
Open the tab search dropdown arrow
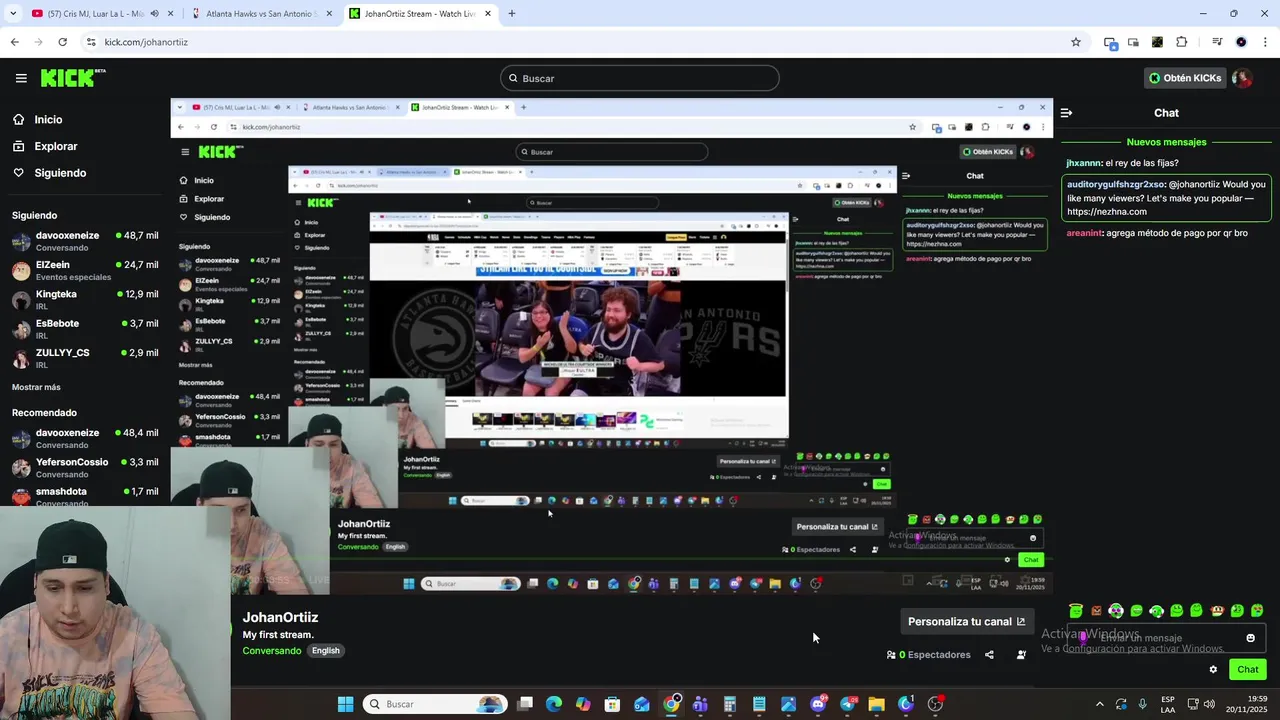[13, 14]
